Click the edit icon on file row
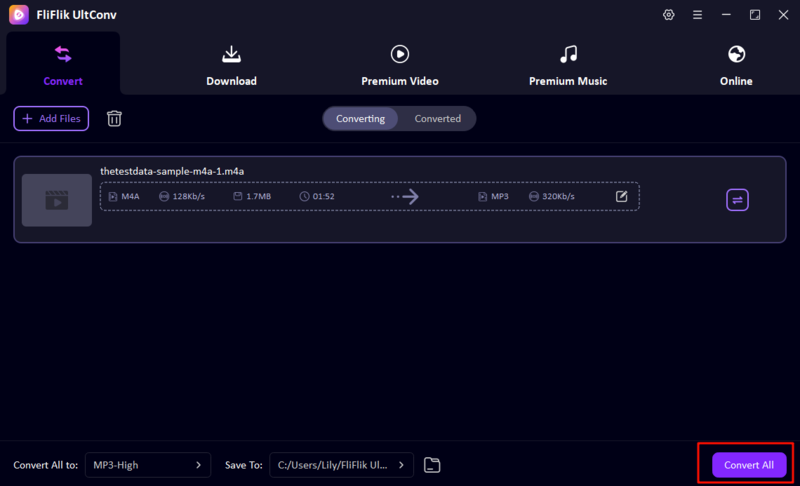This screenshot has width=800, height=486. coord(621,197)
